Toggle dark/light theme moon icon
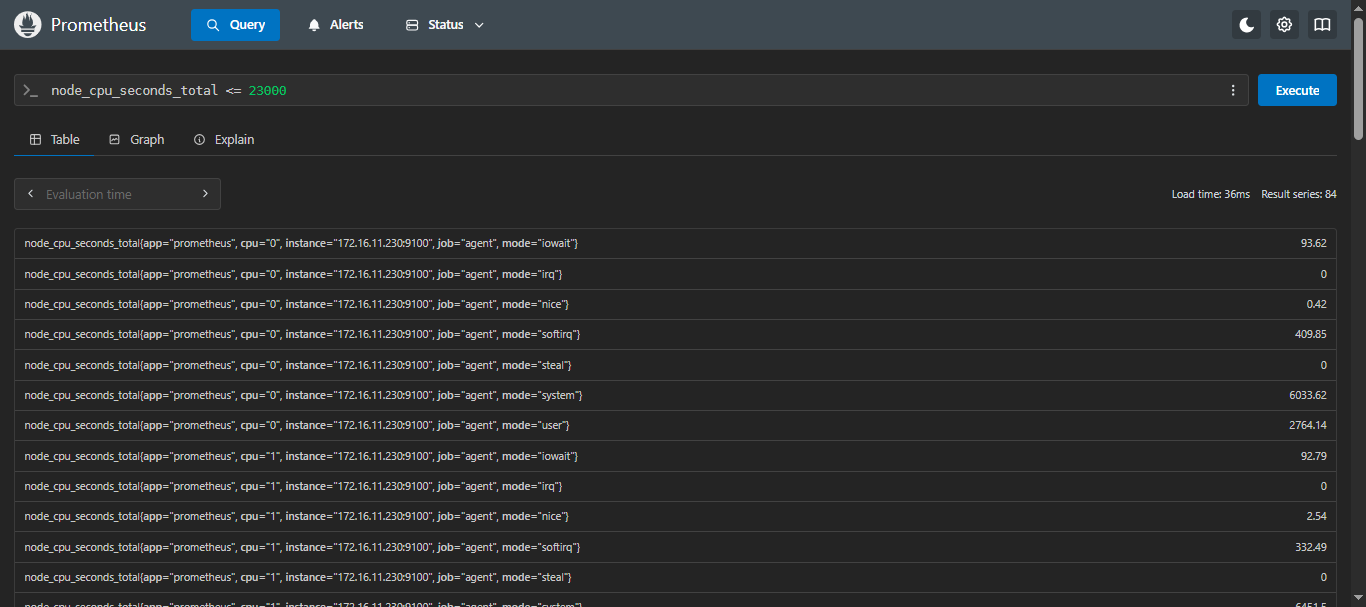Screen dimensions: 1366x607 pos(1246,25)
